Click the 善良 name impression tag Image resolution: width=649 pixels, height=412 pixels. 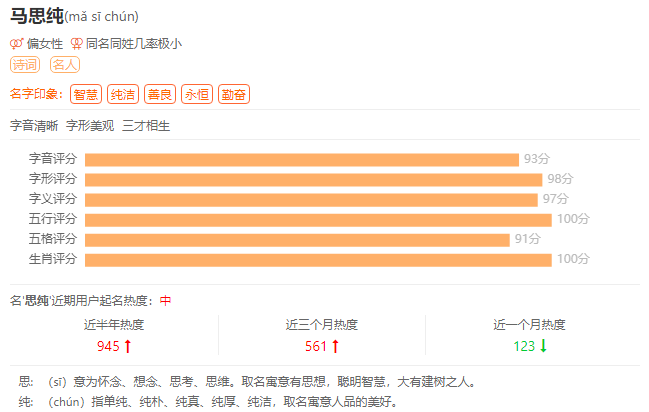pyautogui.click(x=159, y=94)
